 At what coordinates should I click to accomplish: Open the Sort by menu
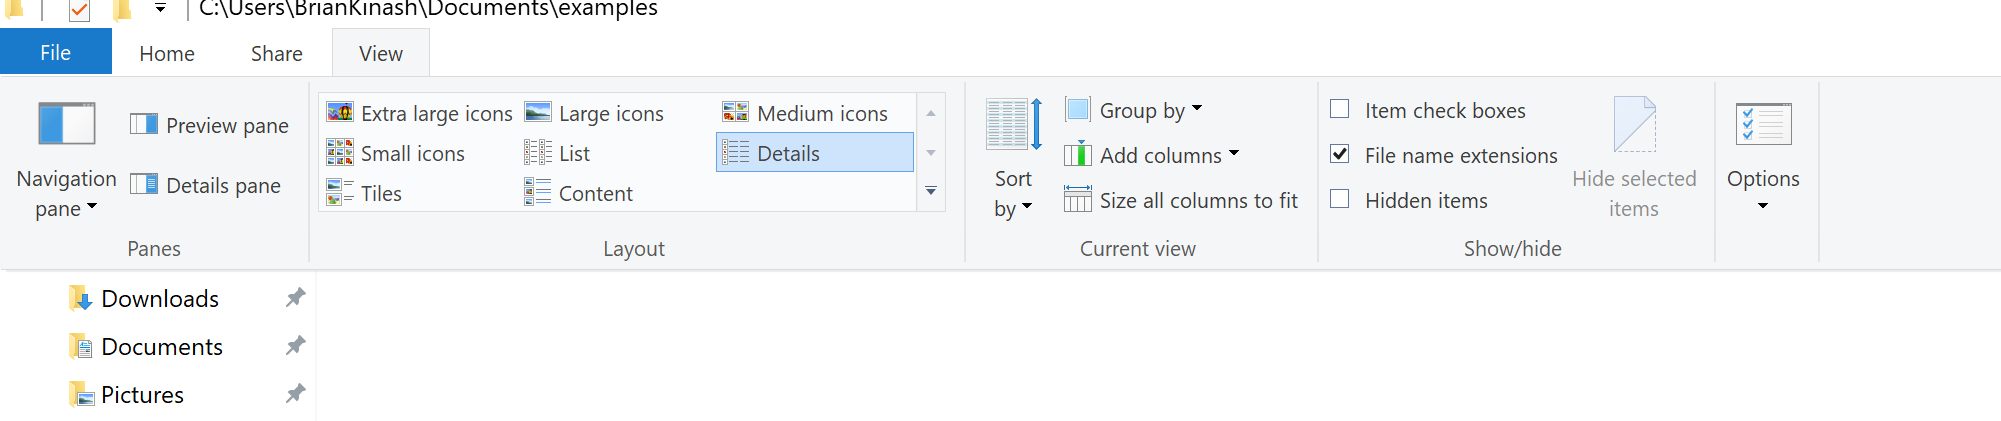1013,159
